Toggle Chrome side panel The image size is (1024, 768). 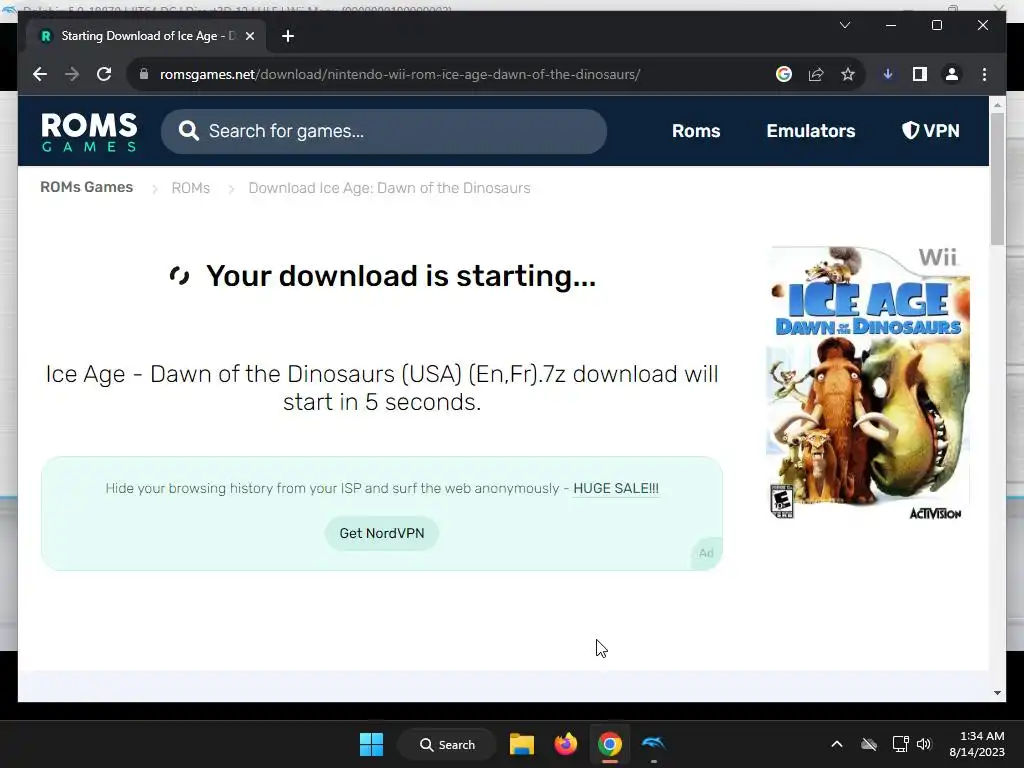[920, 74]
